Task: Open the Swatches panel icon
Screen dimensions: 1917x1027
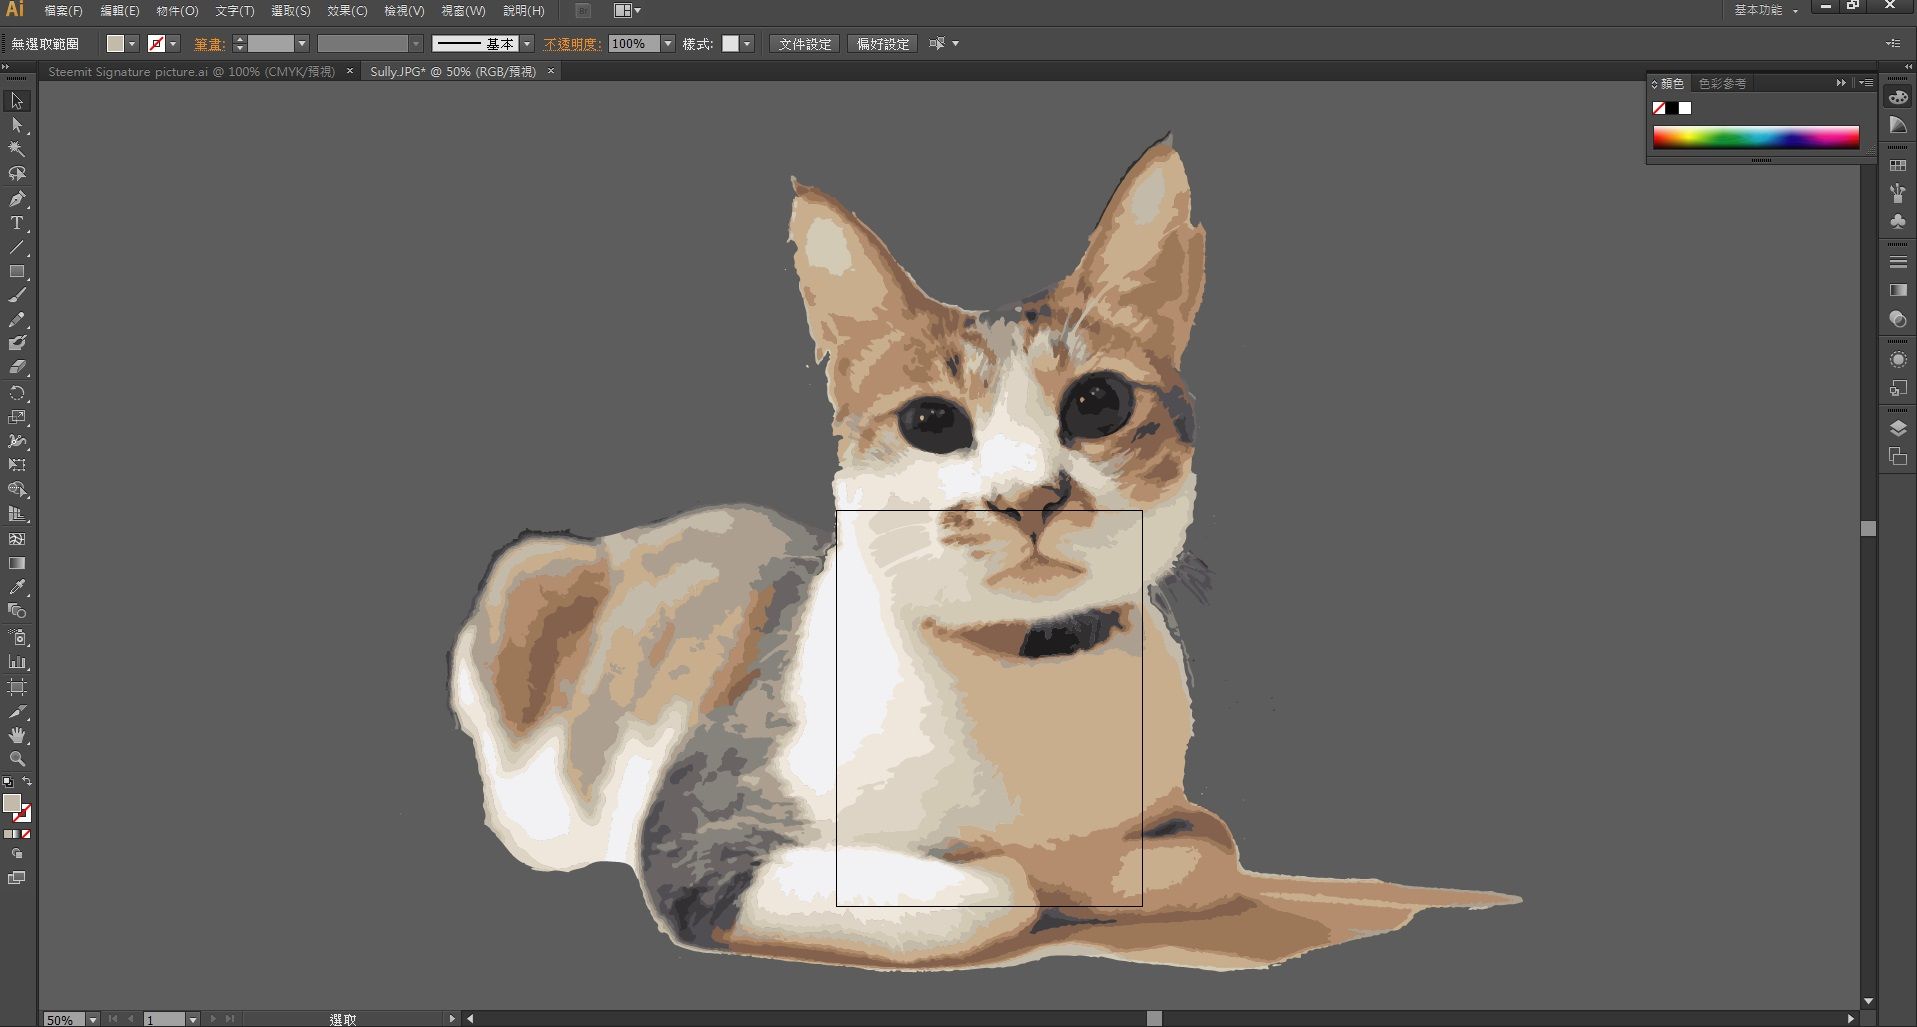Action: pos(1898,165)
